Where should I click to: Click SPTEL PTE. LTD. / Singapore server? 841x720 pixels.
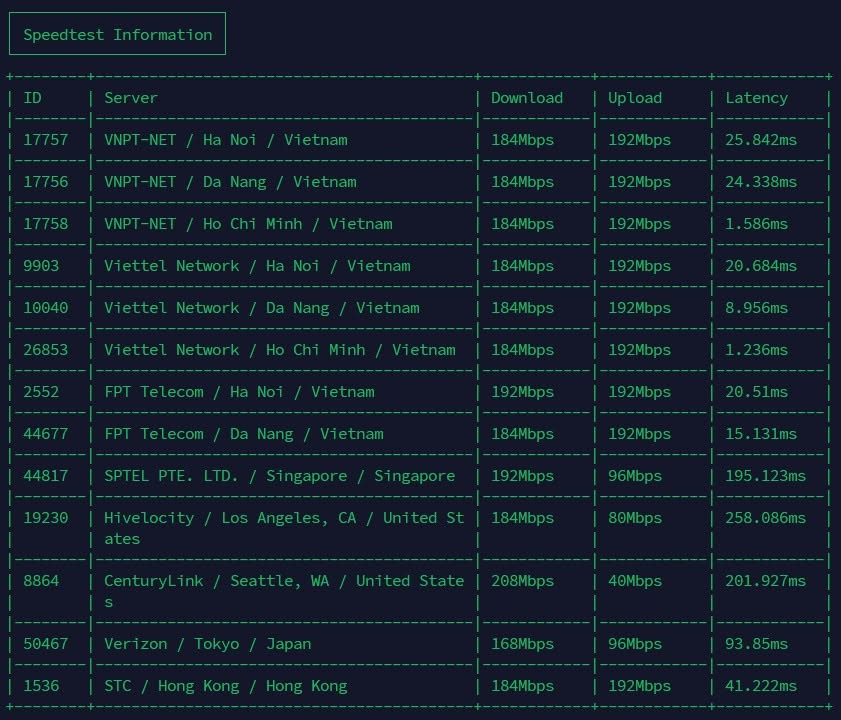[x=280, y=476]
